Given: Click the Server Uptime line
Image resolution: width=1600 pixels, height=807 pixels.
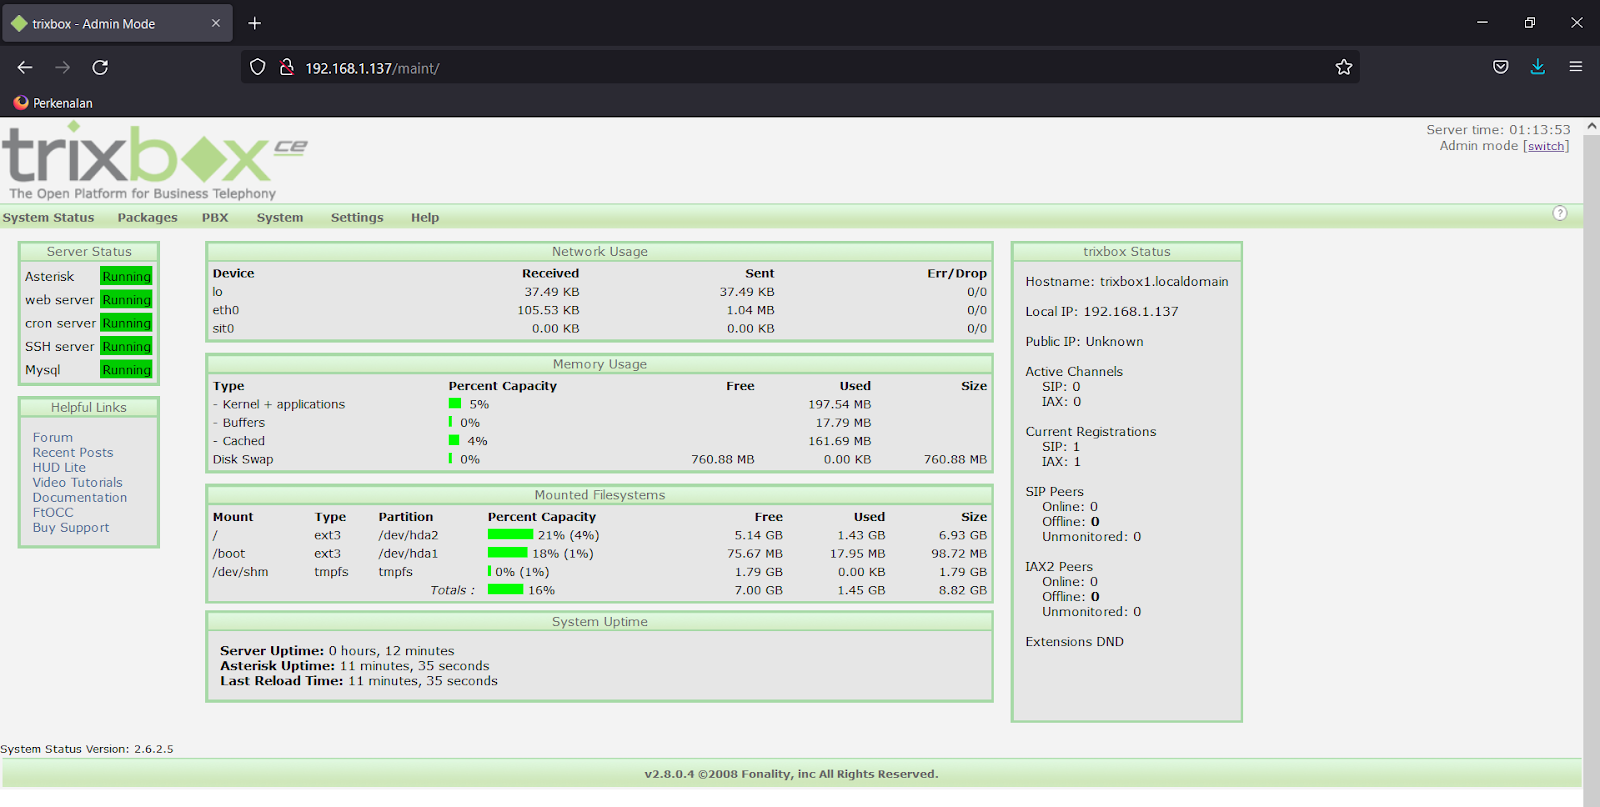Looking at the screenshot, I should 337,650.
